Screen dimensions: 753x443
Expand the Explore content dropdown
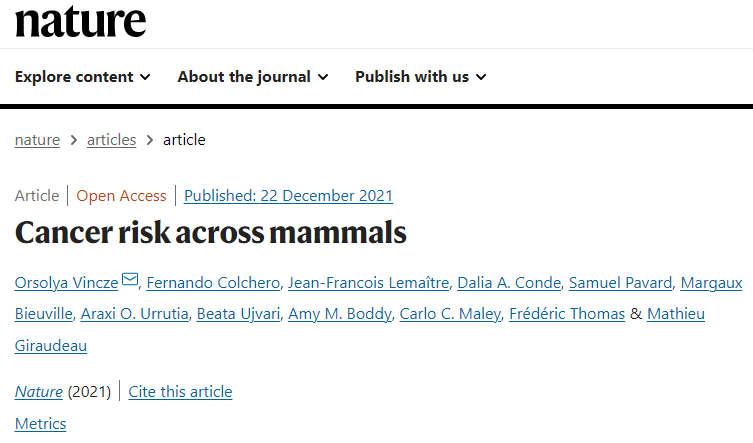83,77
